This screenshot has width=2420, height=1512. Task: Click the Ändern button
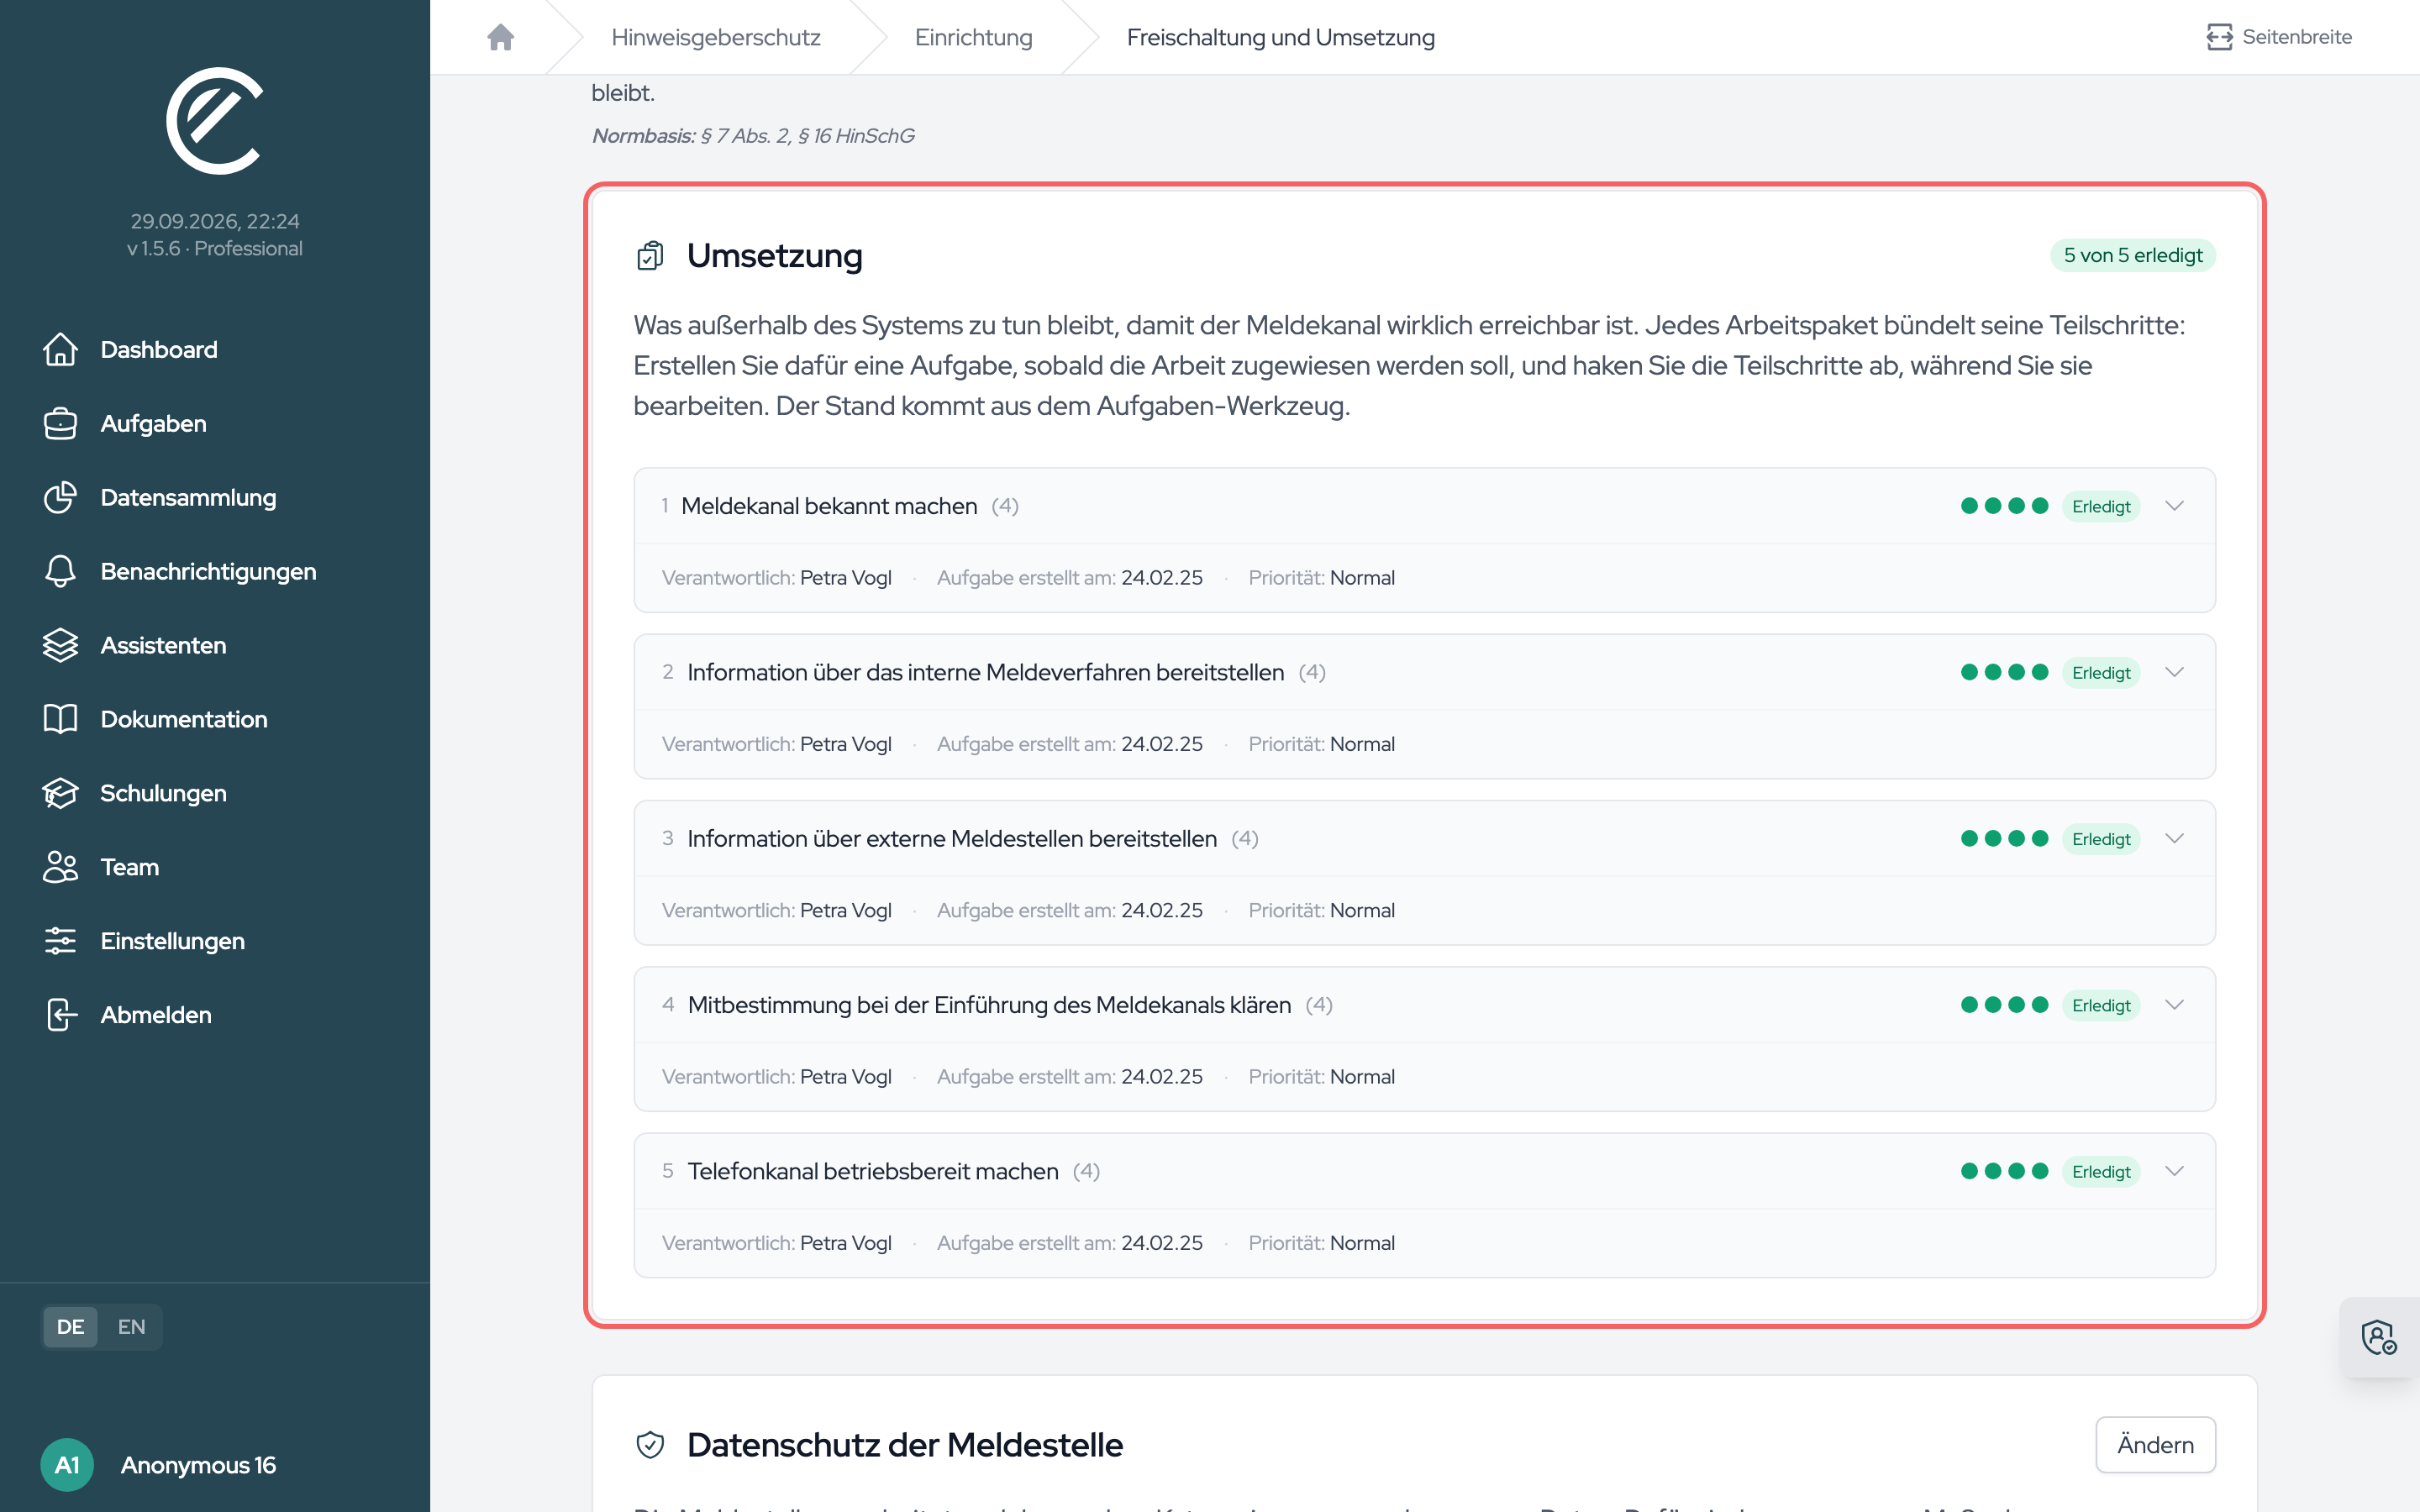2155,1445
